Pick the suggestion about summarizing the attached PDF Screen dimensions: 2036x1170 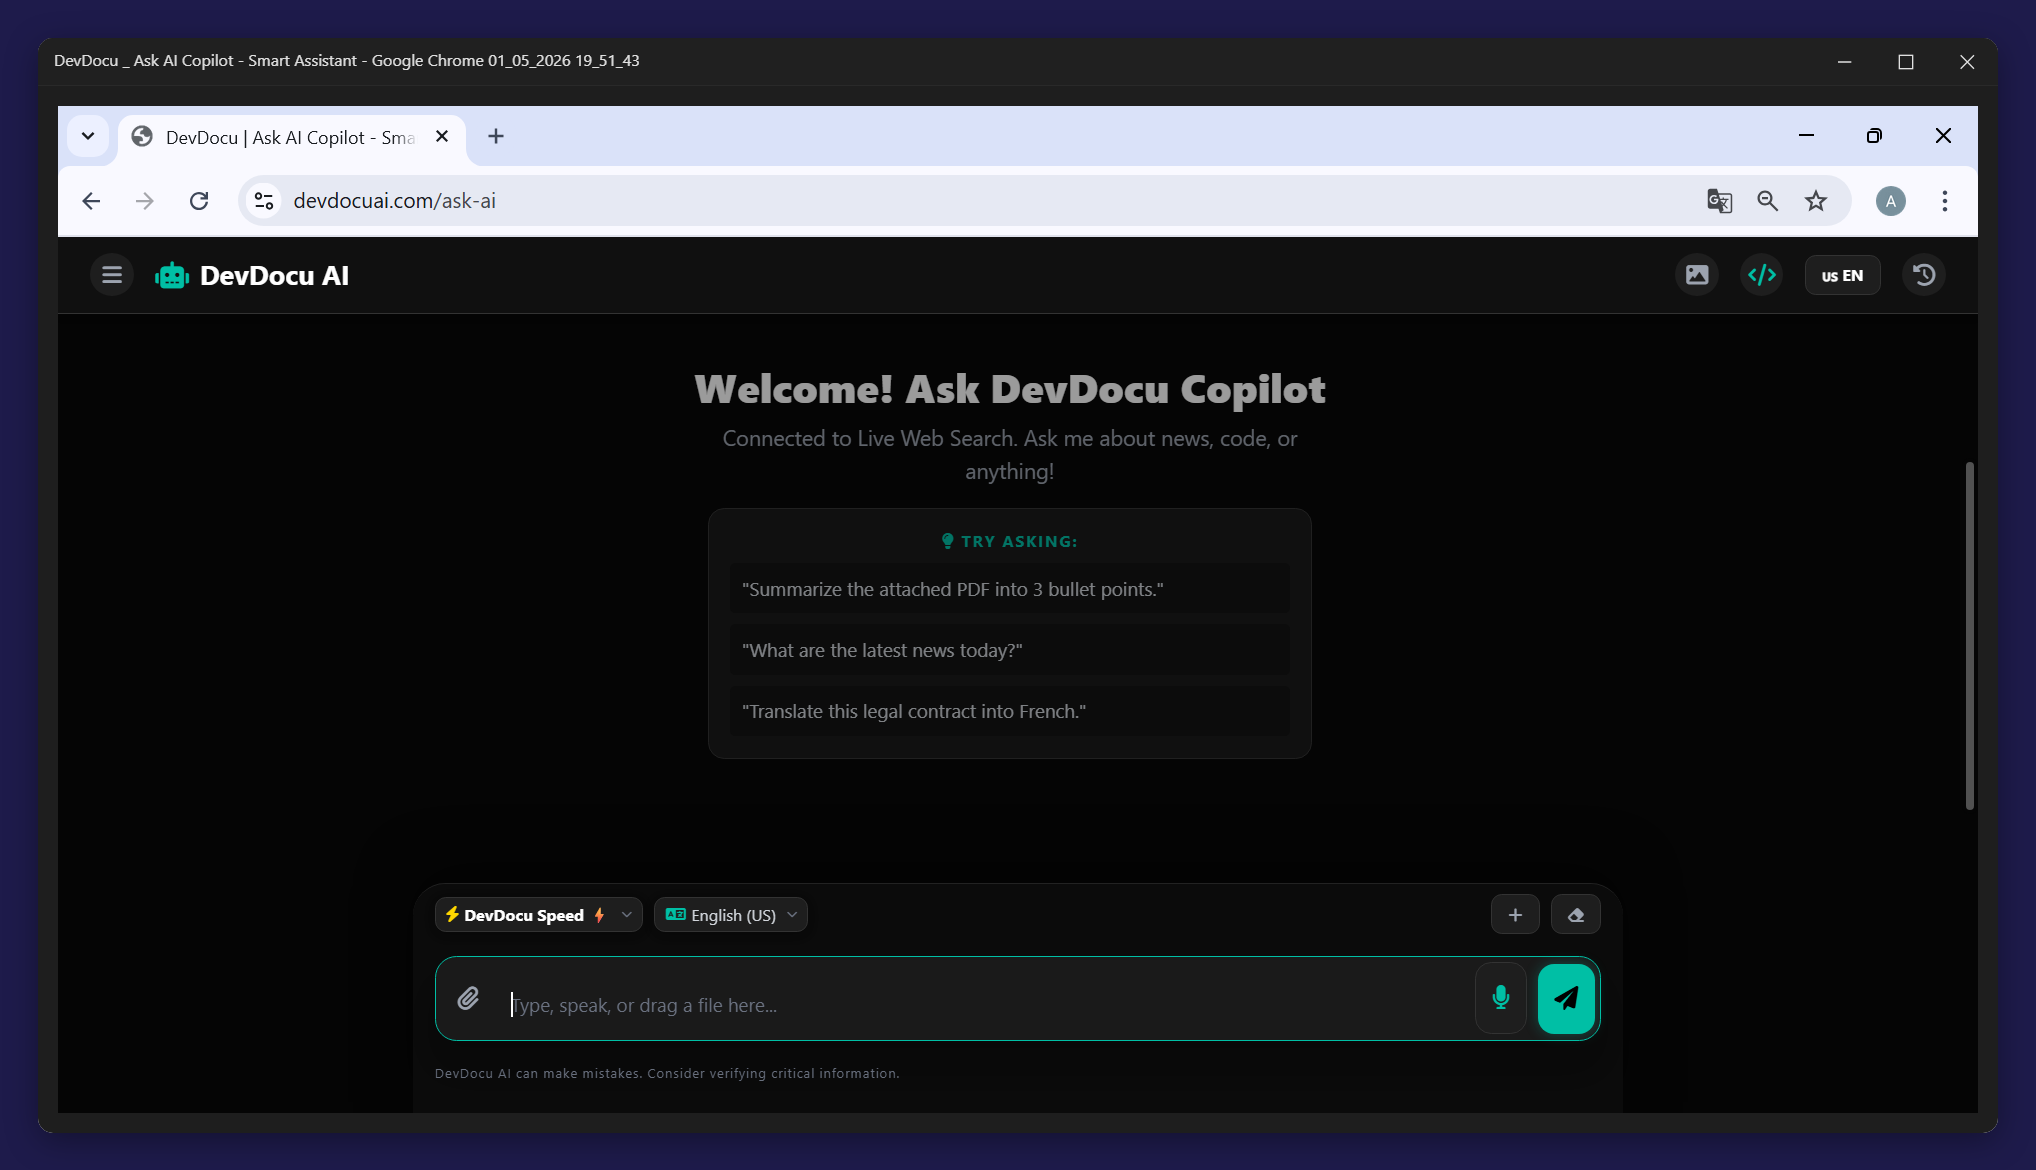[1010, 589]
